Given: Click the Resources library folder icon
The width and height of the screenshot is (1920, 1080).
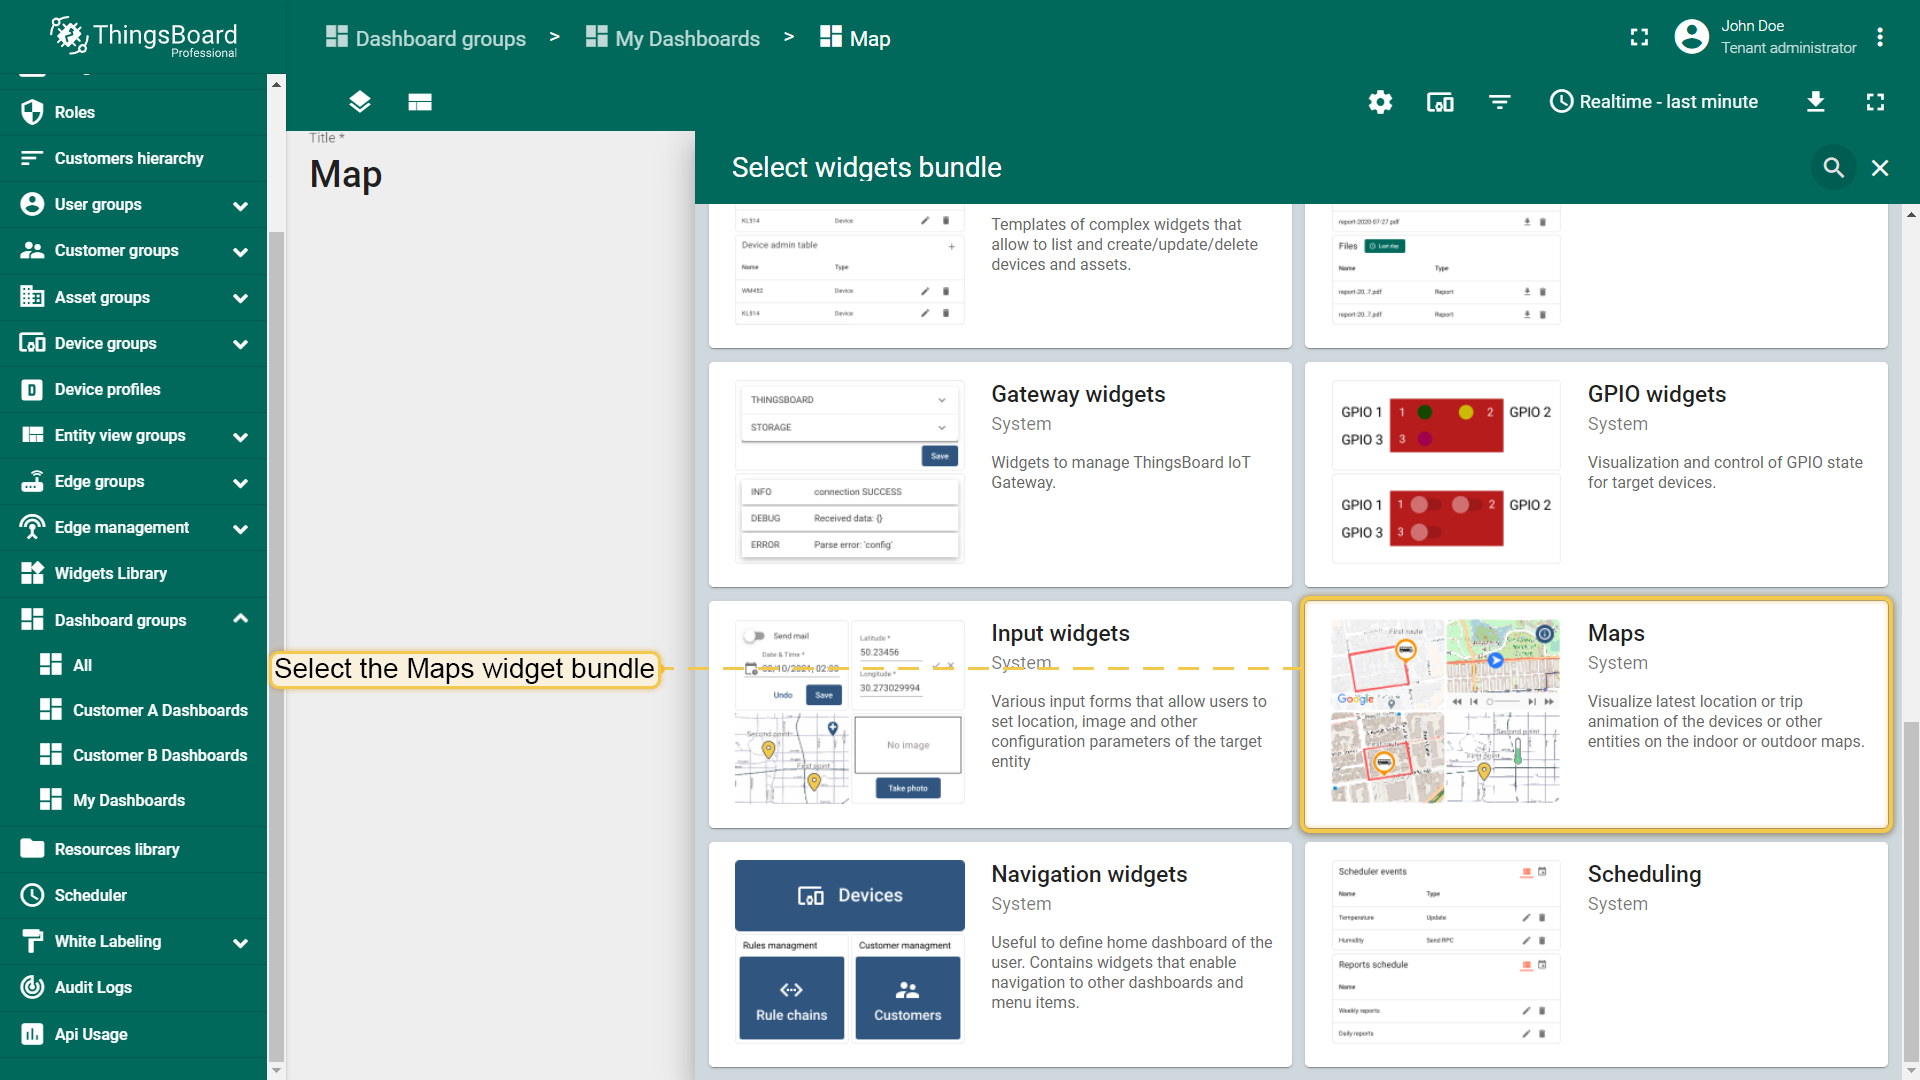Looking at the screenshot, I should 32,849.
